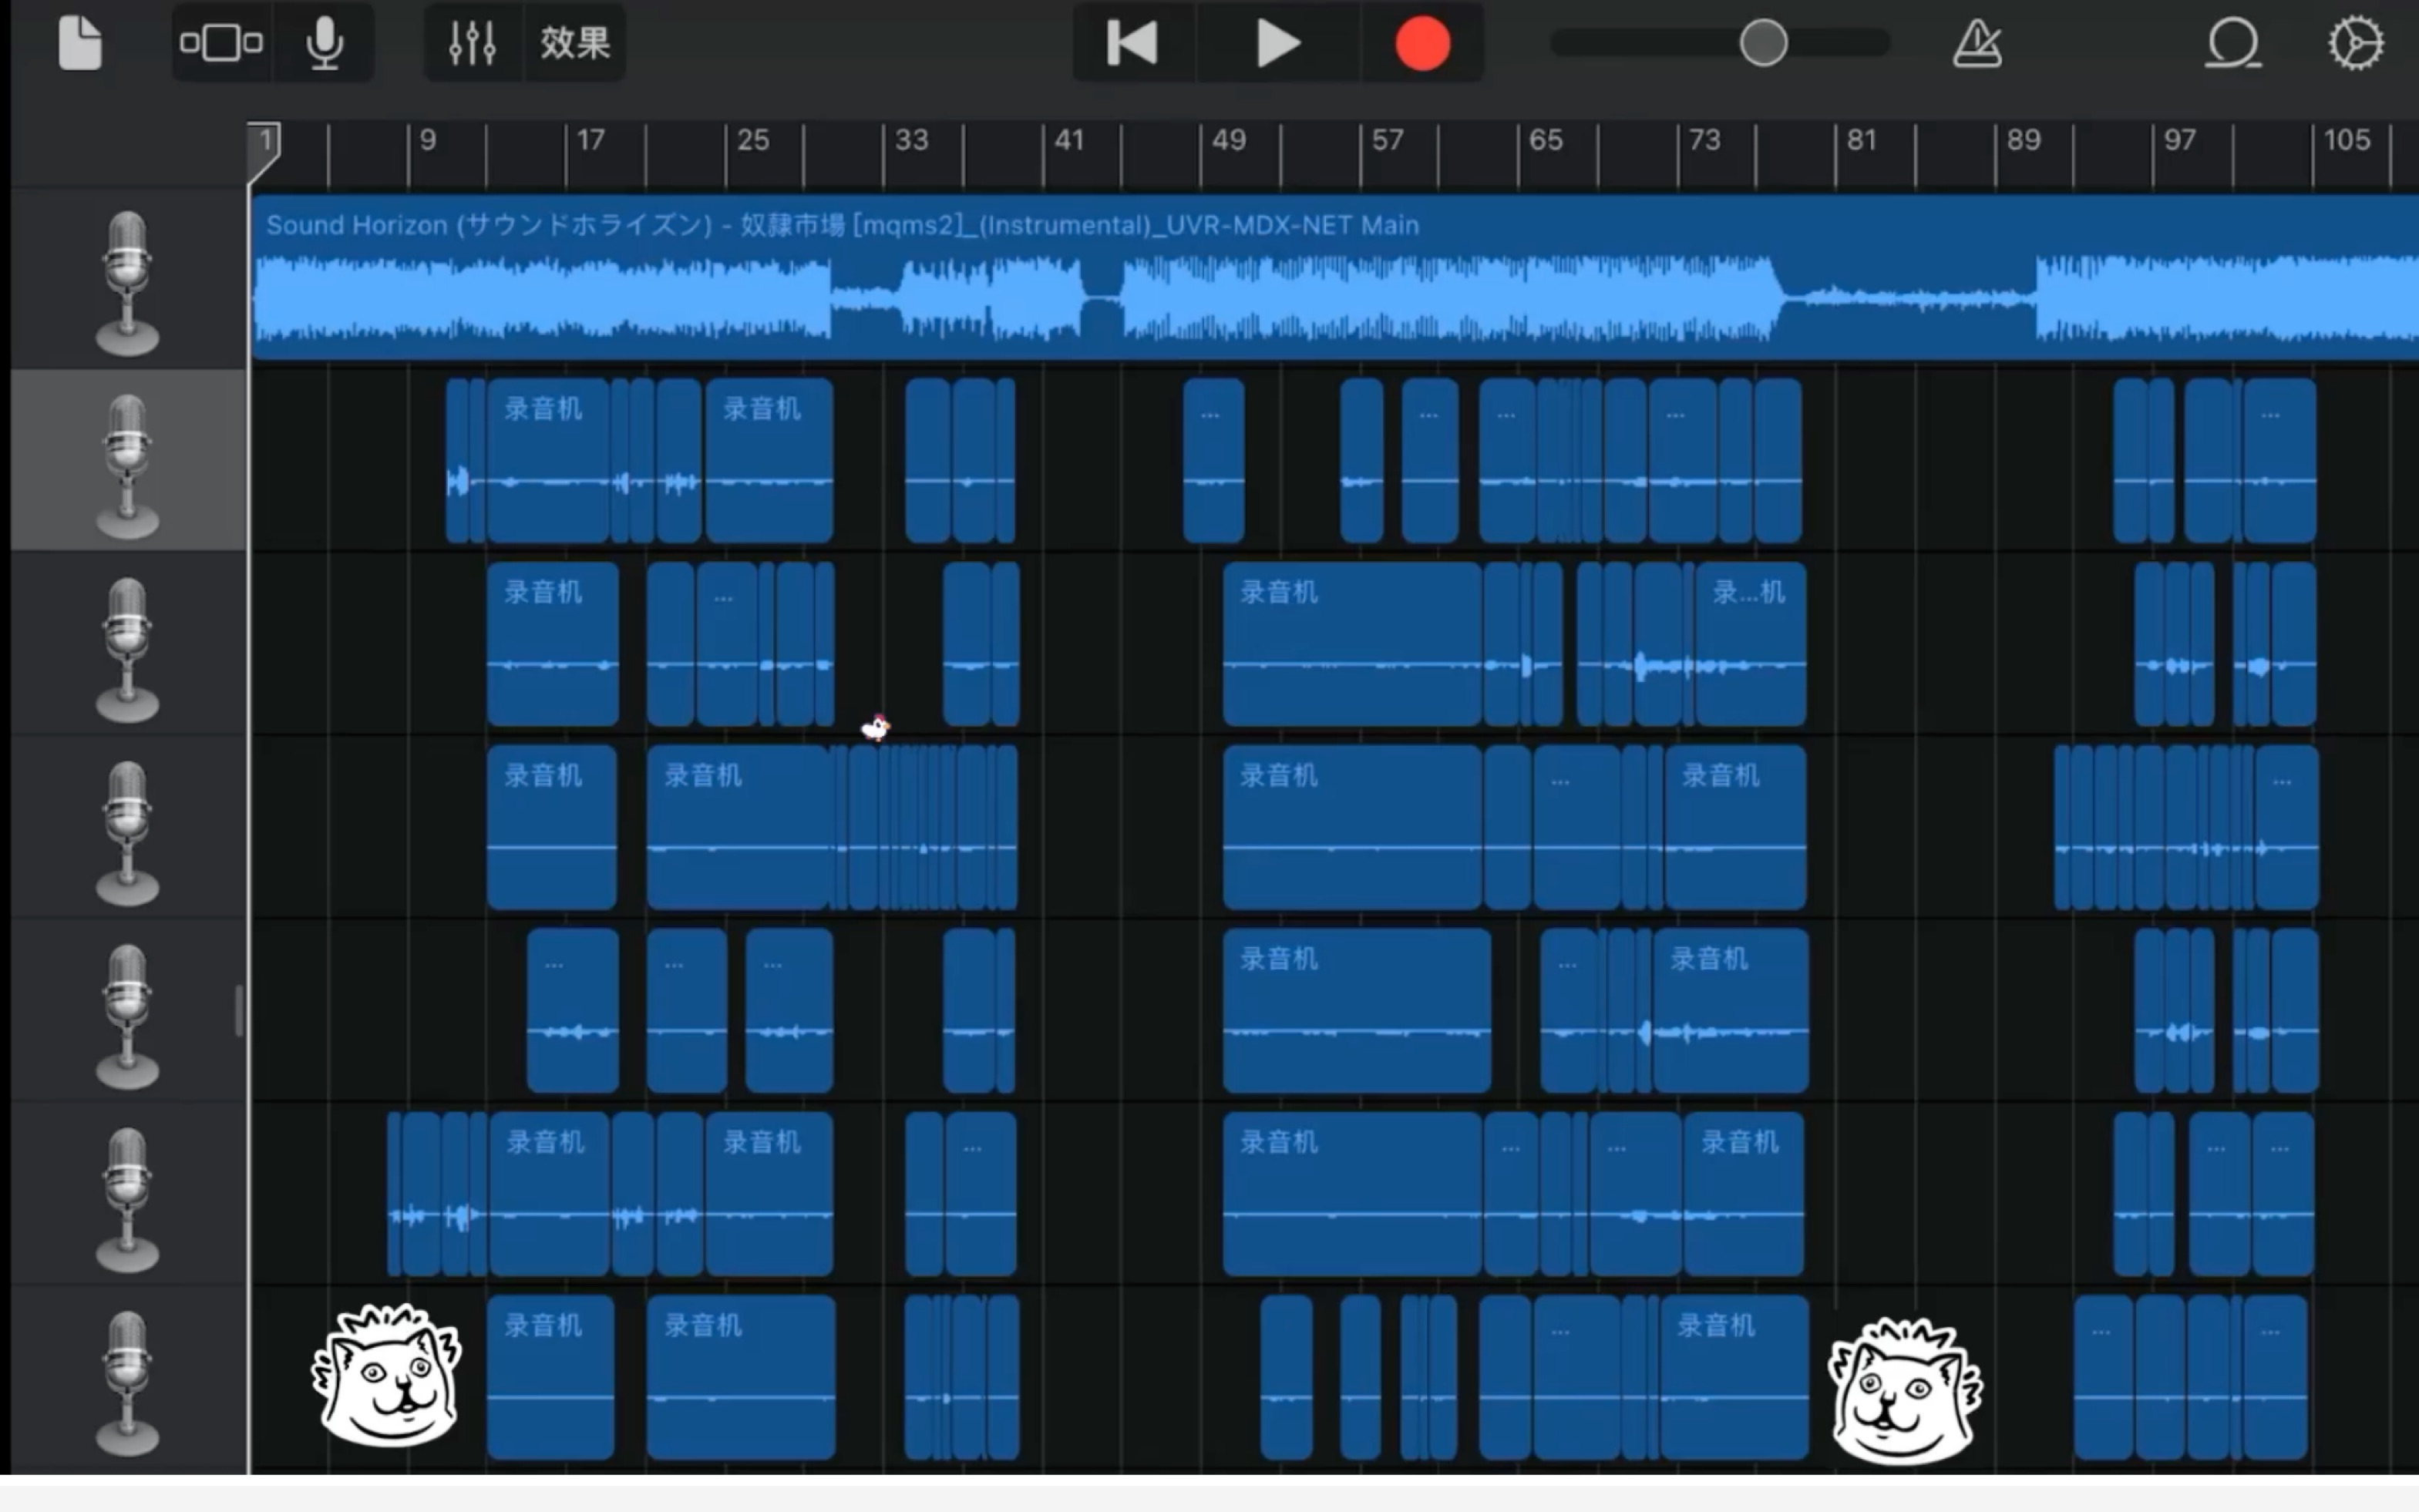
Task: Click bar 9 on the ruler
Action: (428, 140)
